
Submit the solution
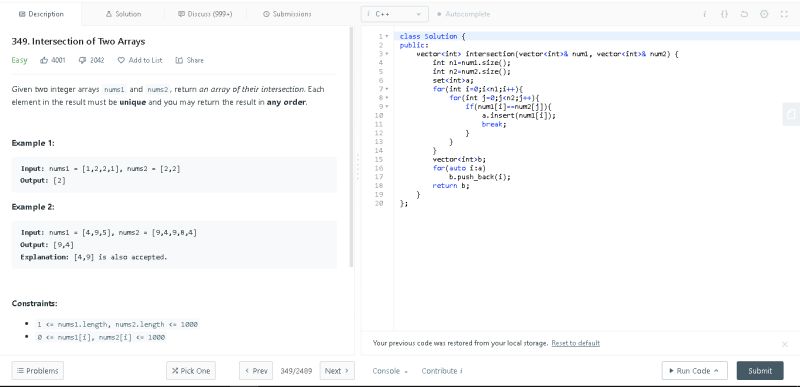click(760, 371)
